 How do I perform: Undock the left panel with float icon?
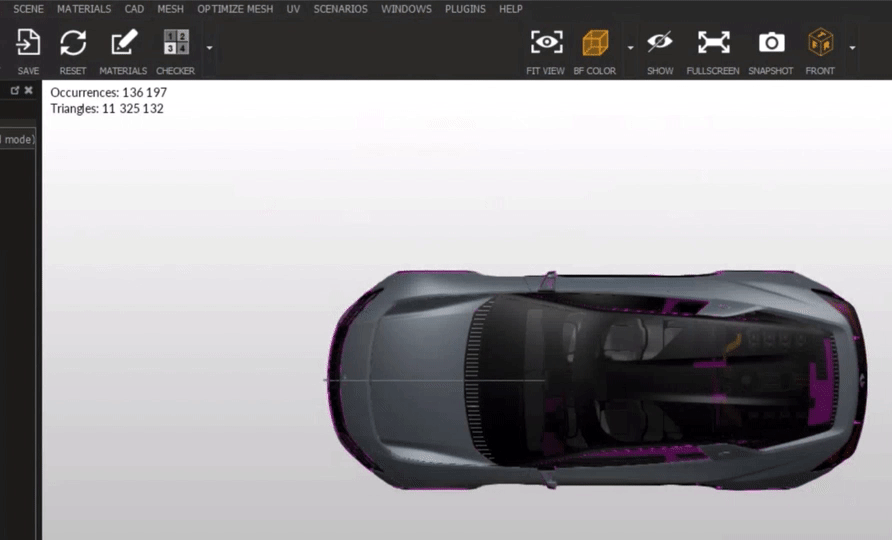pos(15,90)
